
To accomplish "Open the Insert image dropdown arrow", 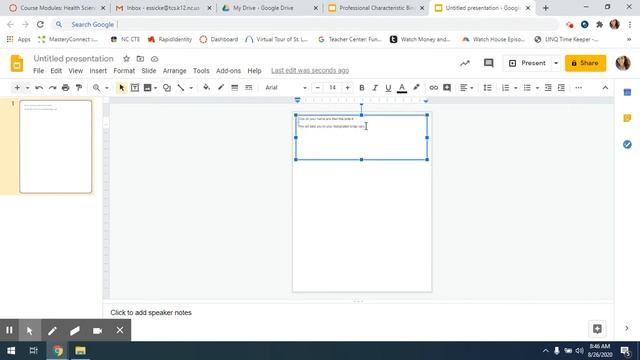I will (156, 88).
